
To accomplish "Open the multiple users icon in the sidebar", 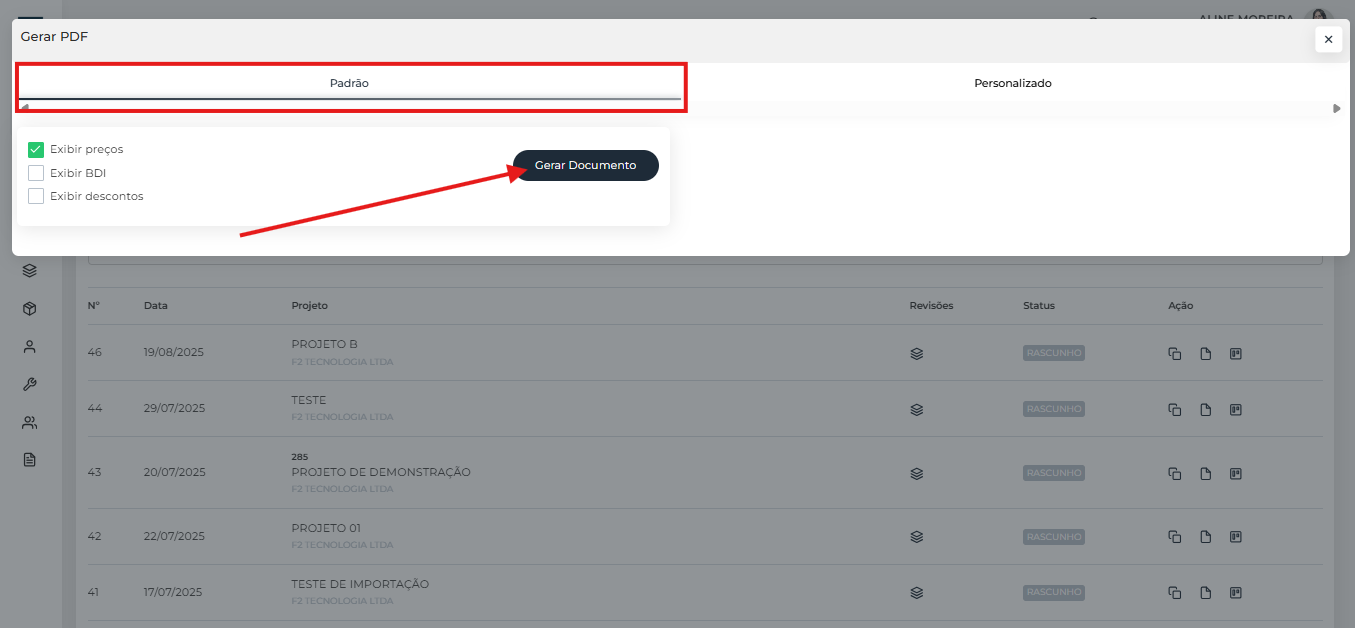I will pos(30,423).
